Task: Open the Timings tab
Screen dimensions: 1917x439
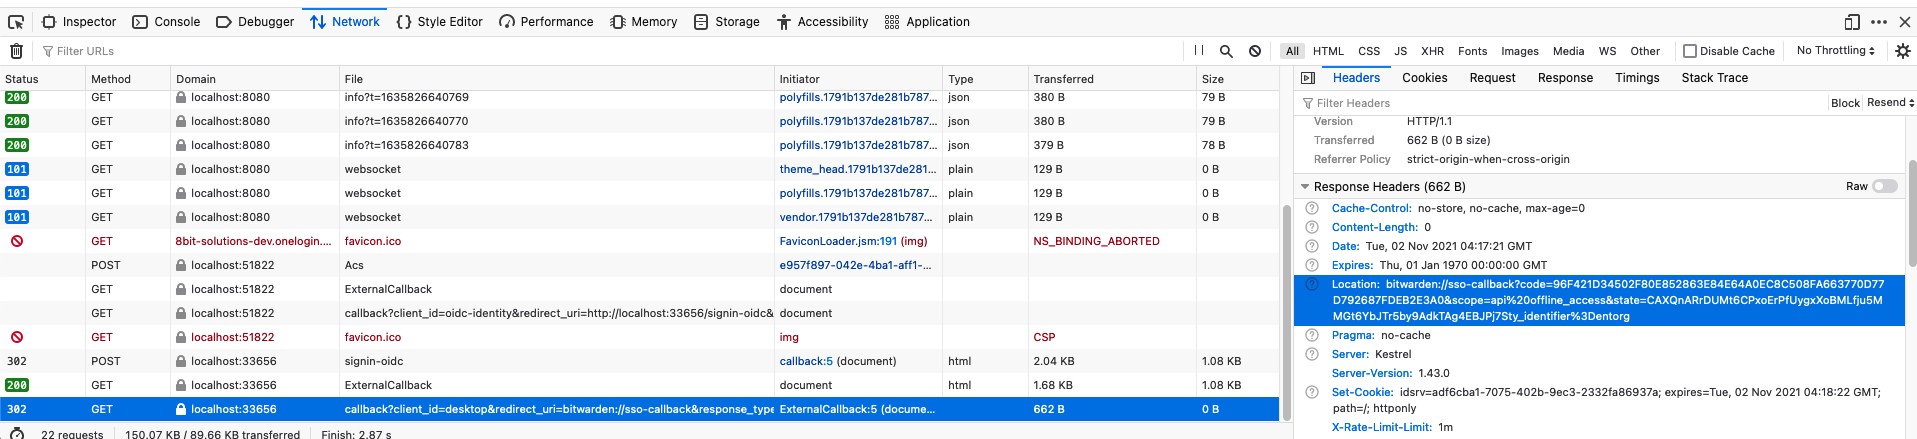Action: pos(1637,78)
